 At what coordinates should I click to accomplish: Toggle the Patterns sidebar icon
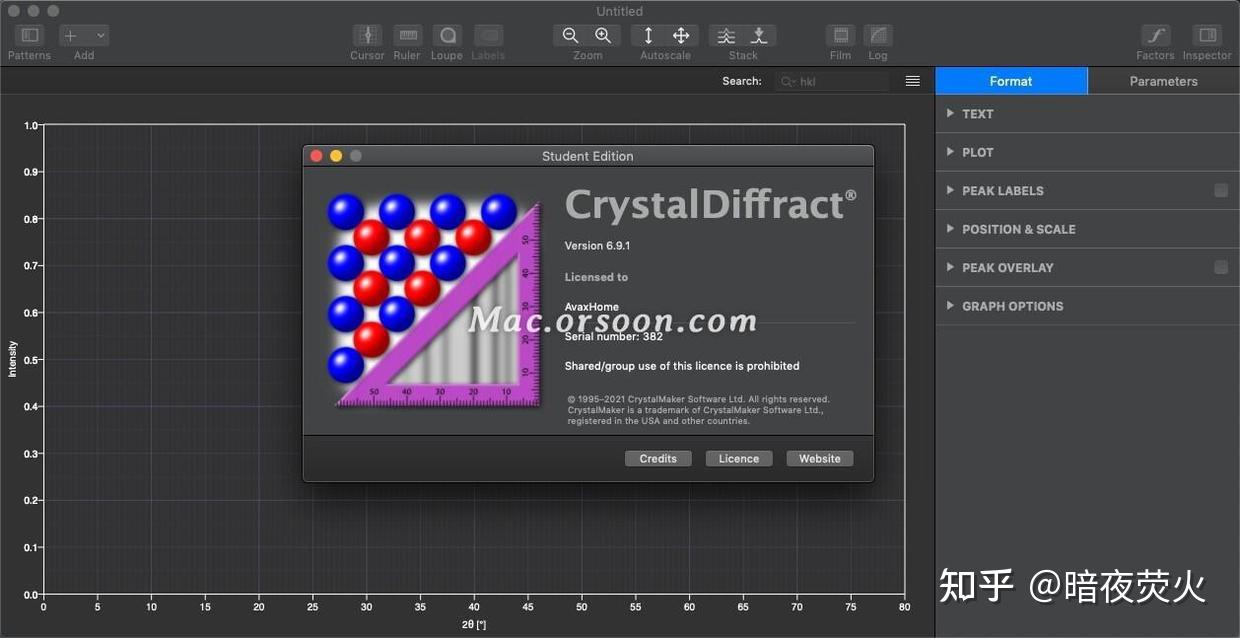click(x=29, y=35)
